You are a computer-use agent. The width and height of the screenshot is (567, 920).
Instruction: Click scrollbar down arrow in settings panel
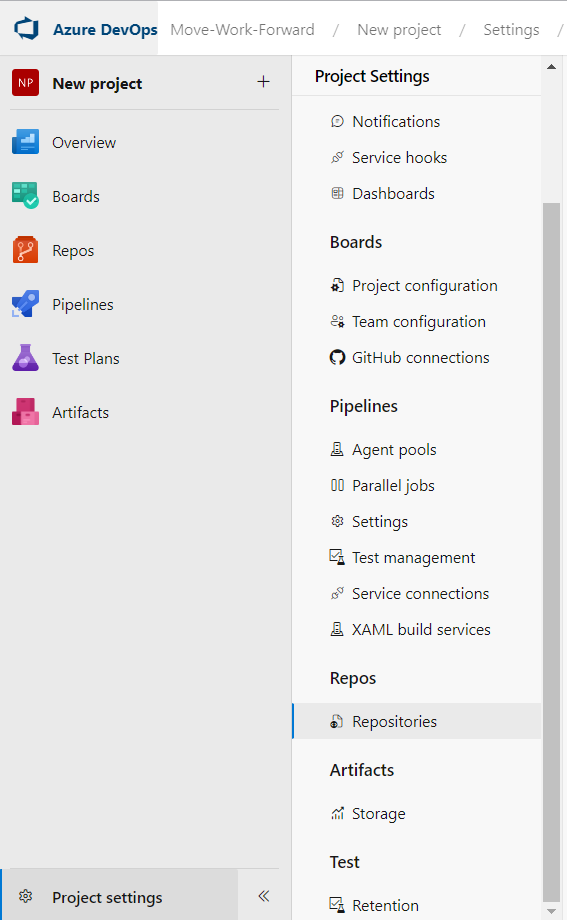click(551, 911)
